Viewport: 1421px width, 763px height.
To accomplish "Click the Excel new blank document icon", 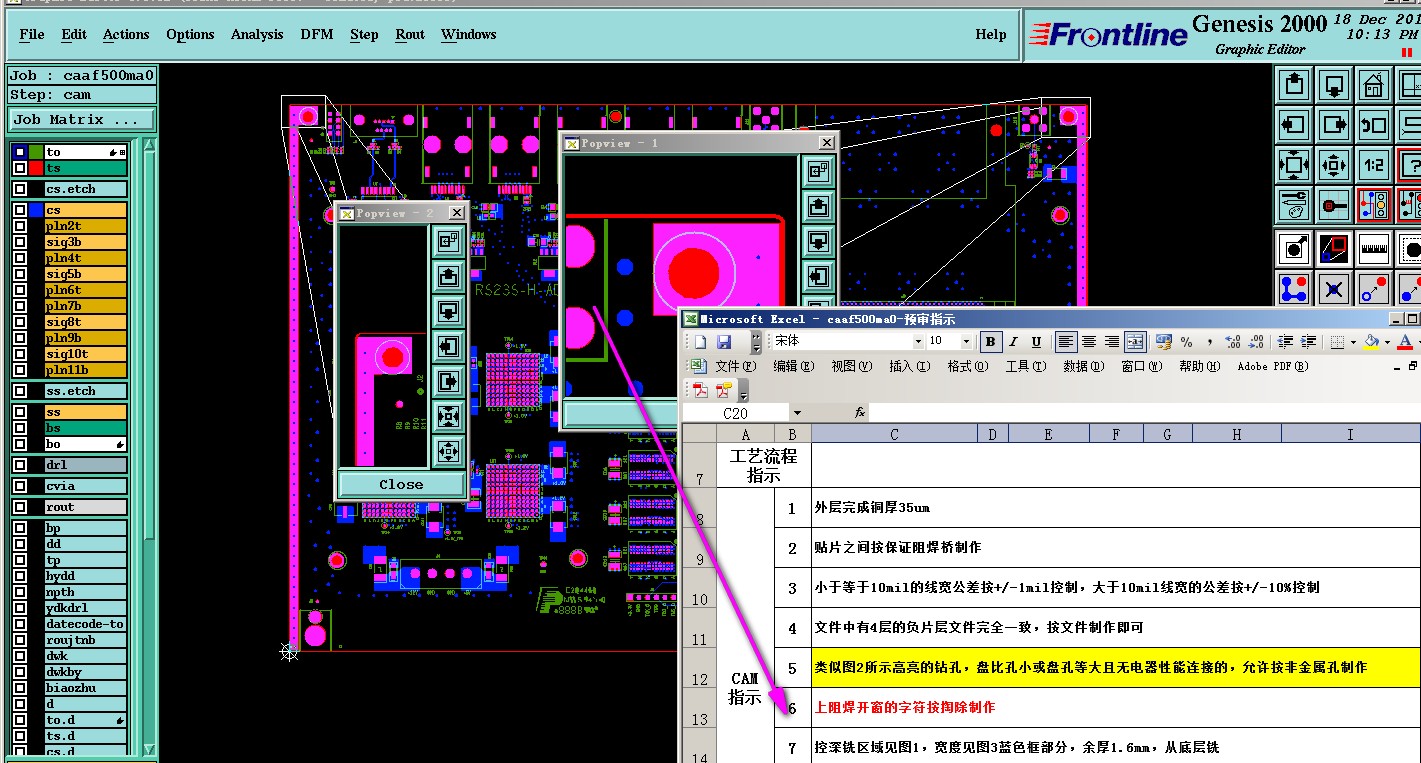I will pos(701,342).
